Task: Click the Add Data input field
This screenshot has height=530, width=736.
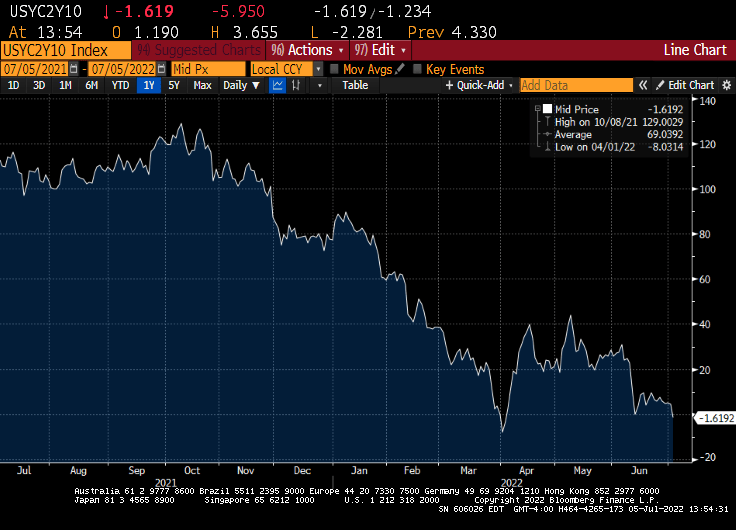Action: (575, 86)
